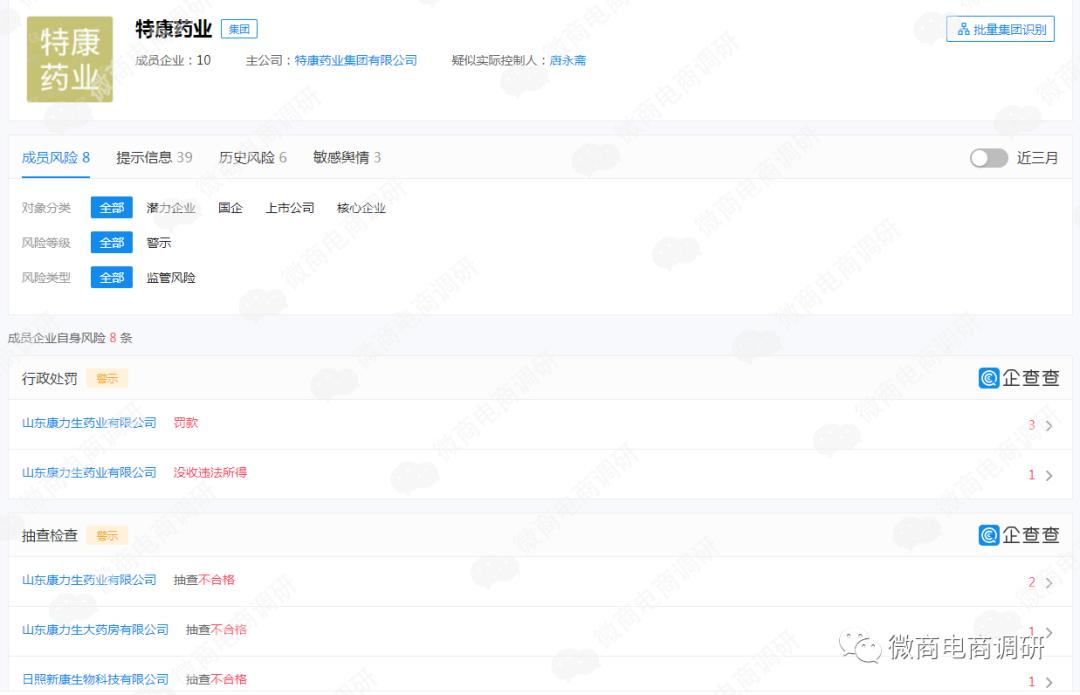Switch to the 成员风险 tab

(x=56, y=158)
